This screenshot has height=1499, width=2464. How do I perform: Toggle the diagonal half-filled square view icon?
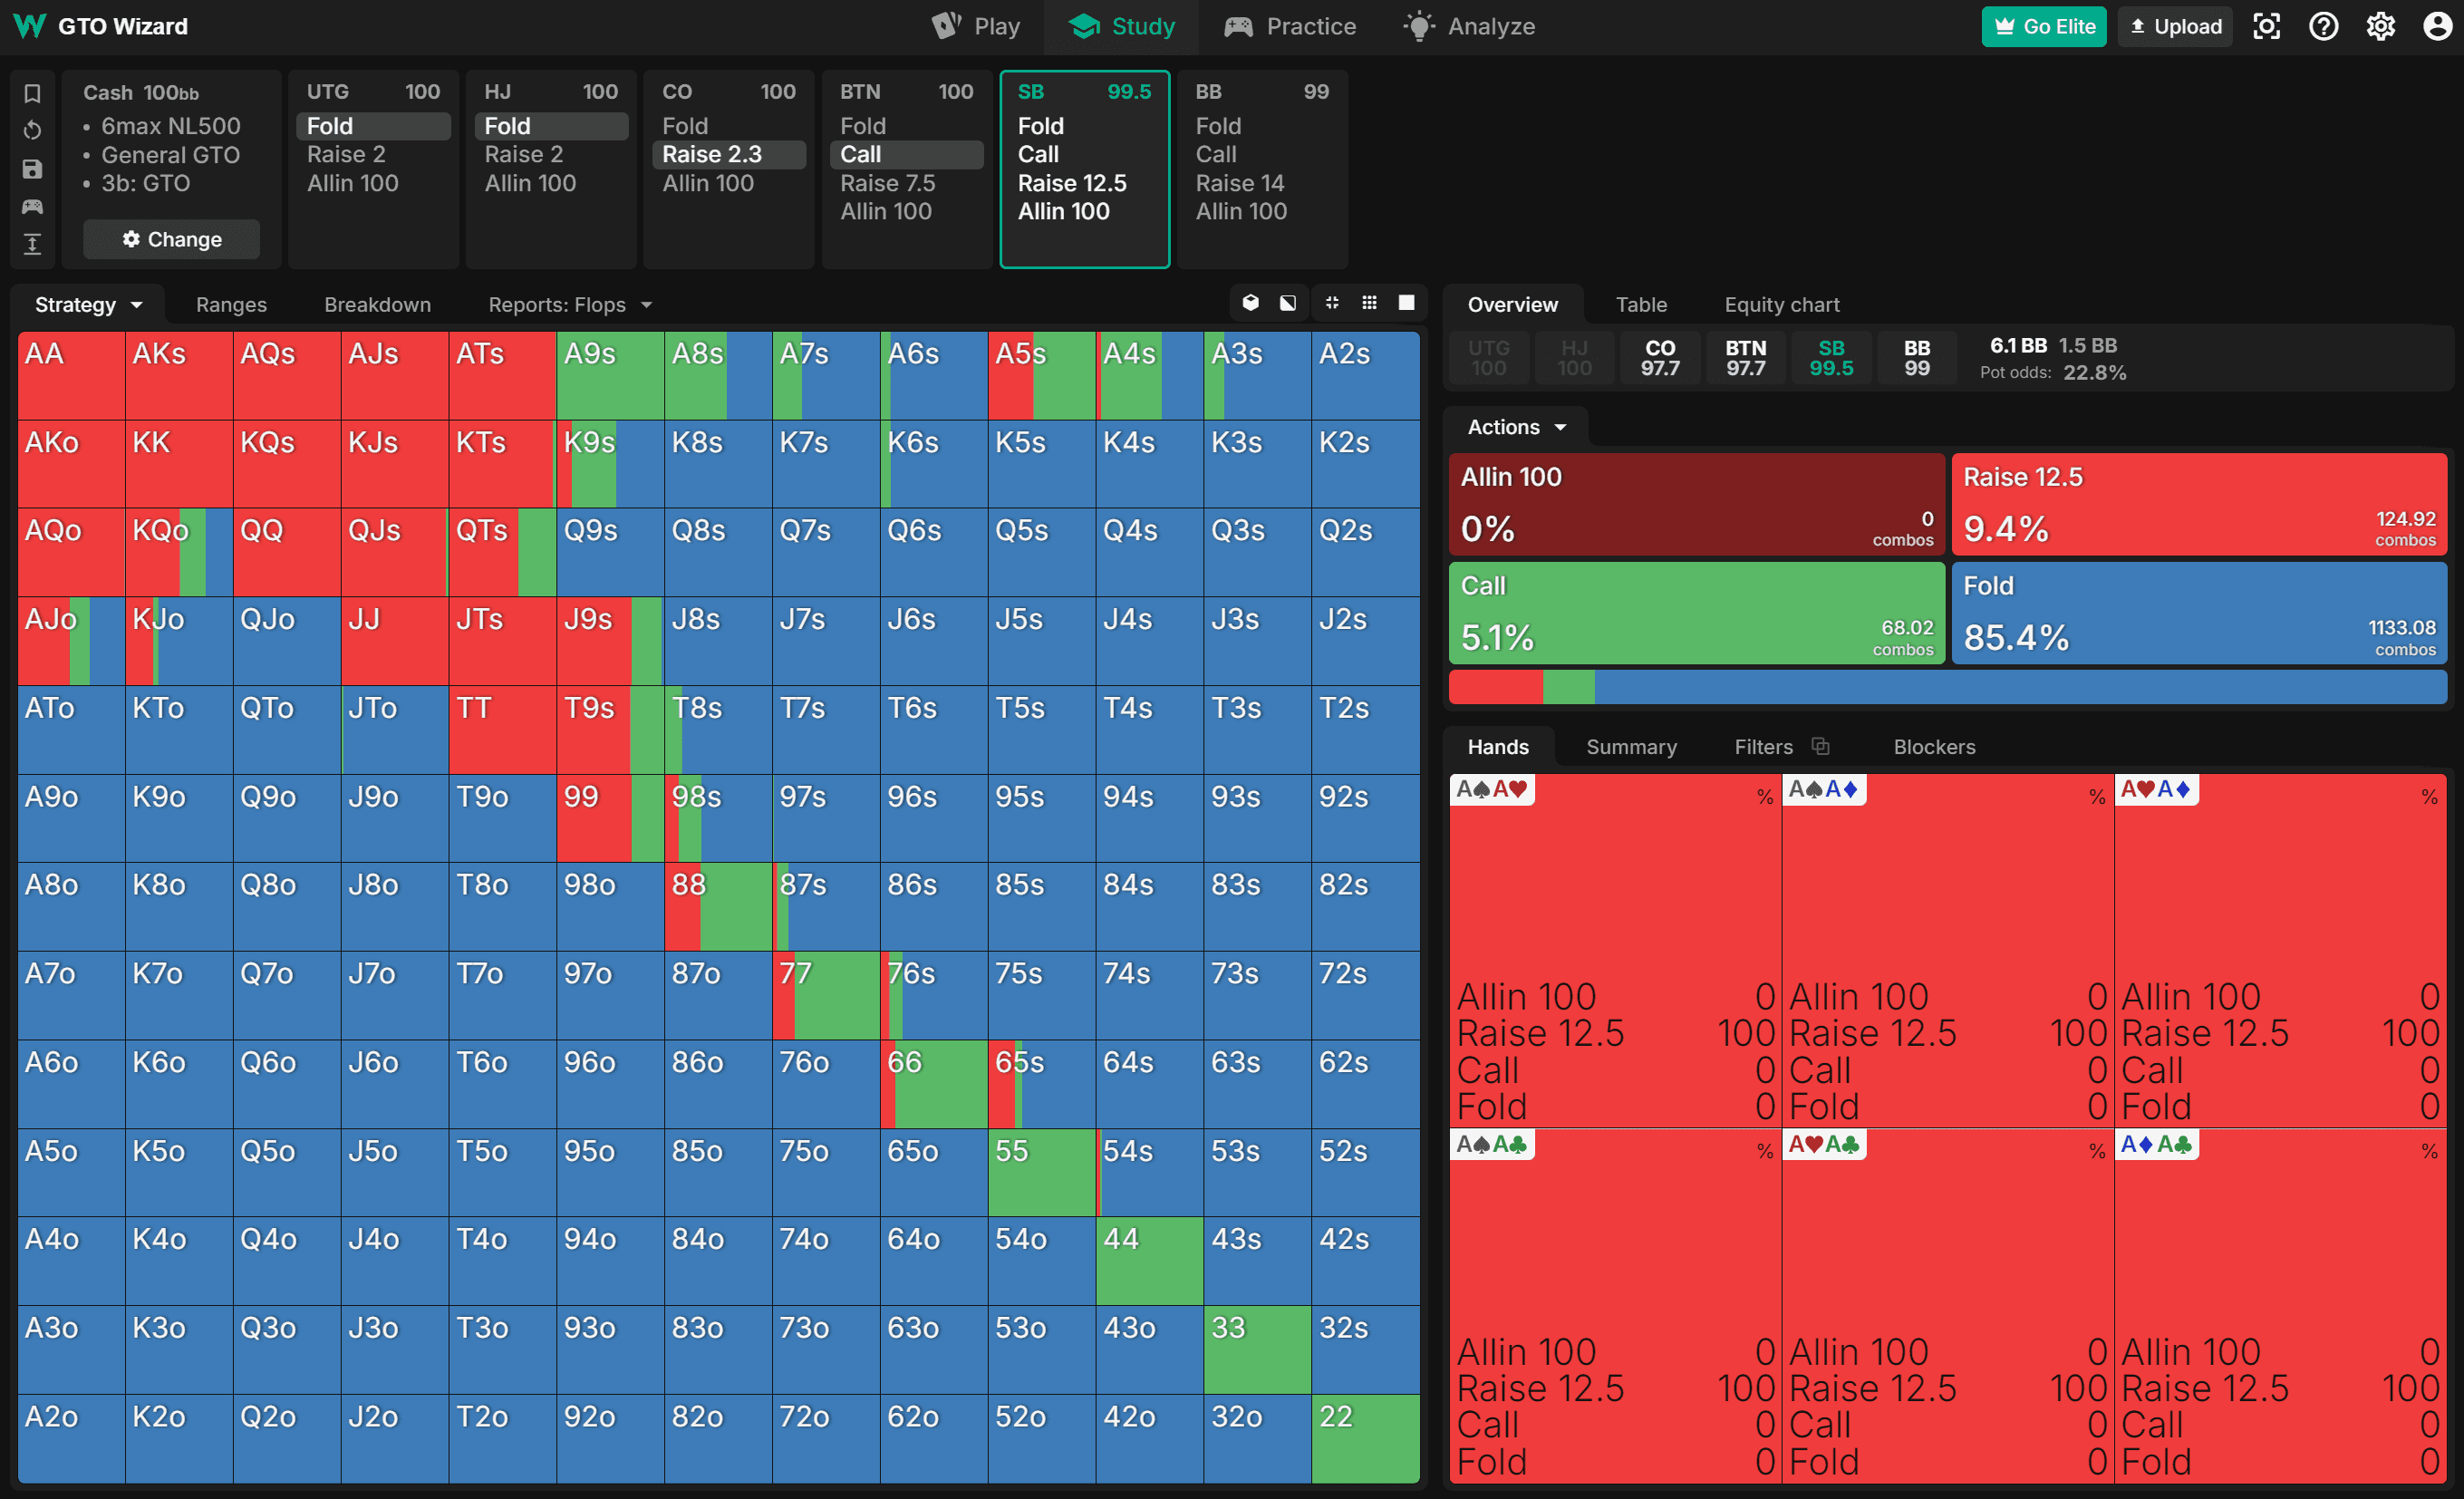tap(1288, 303)
